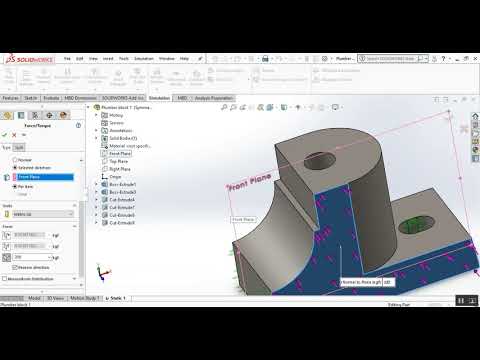Viewport: 480px width, 360px height.
Task: Click the normal-to-plane force component icon
Action: coord(7,257)
